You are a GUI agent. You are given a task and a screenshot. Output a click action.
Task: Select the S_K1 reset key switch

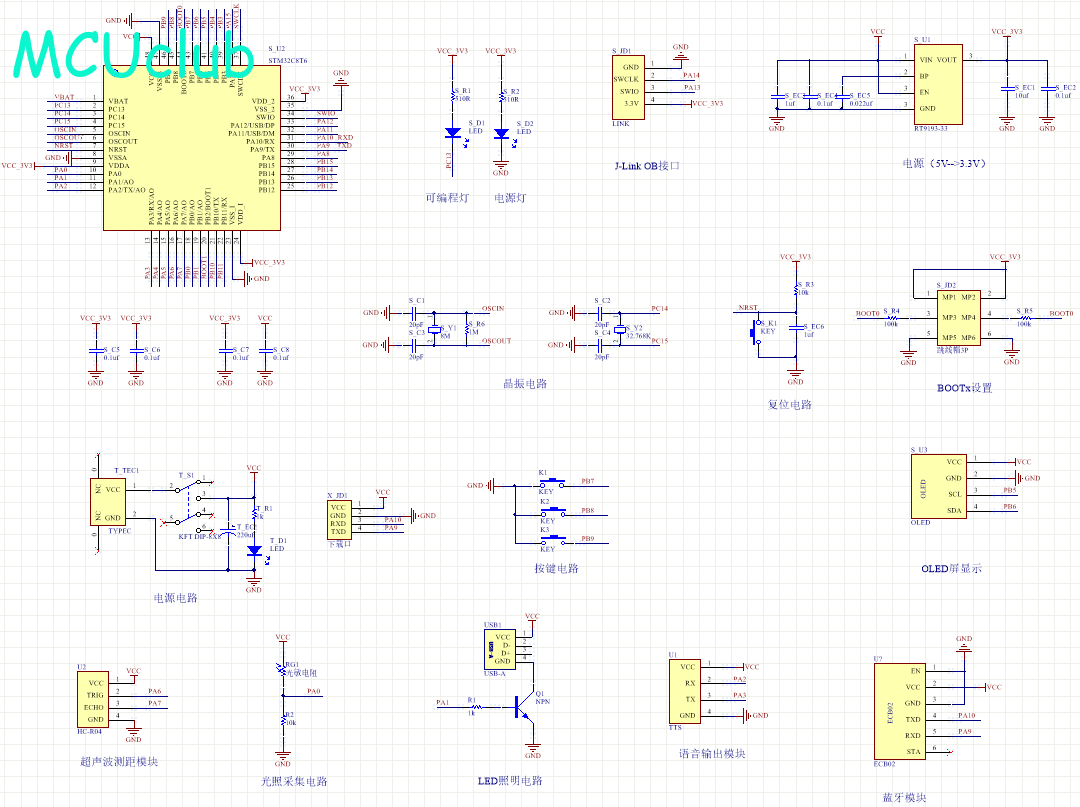point(757,332)
